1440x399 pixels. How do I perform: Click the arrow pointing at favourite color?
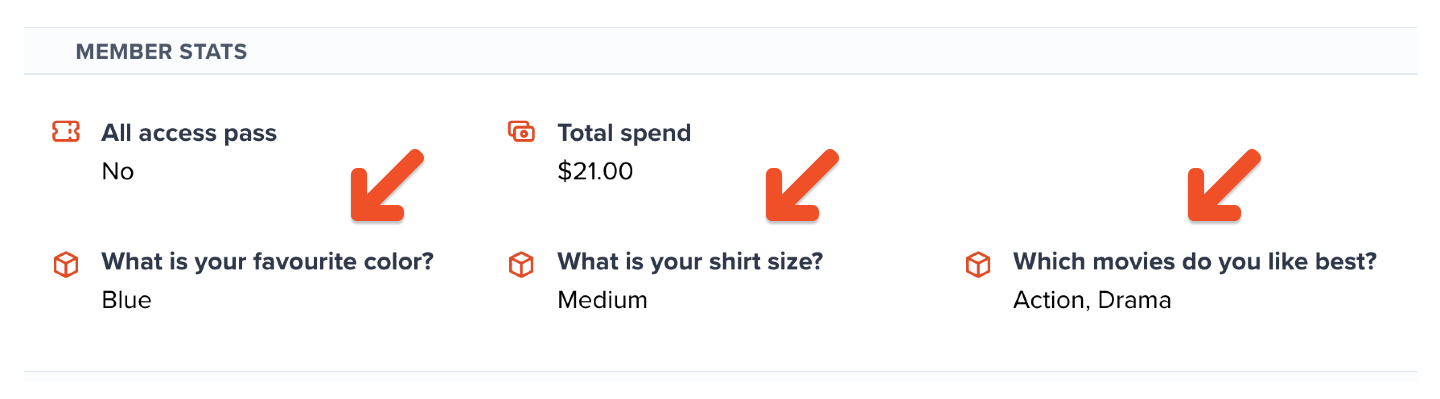[x=387, y=185]
